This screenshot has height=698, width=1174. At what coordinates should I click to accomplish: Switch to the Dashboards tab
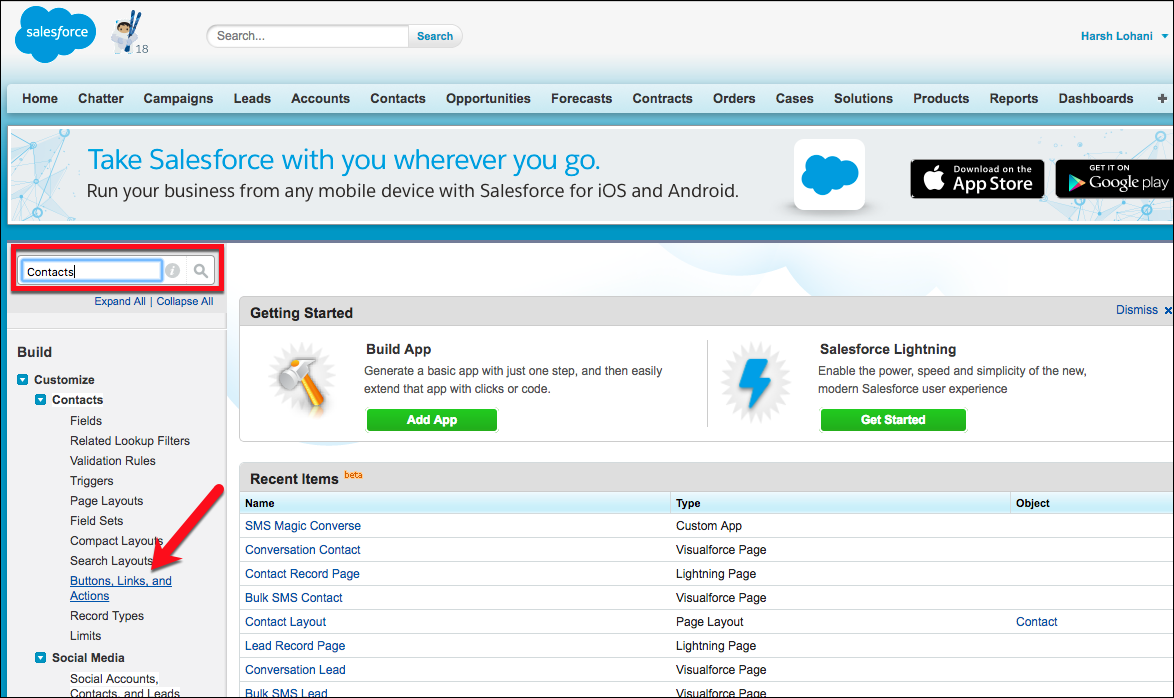click(1096, 98)
